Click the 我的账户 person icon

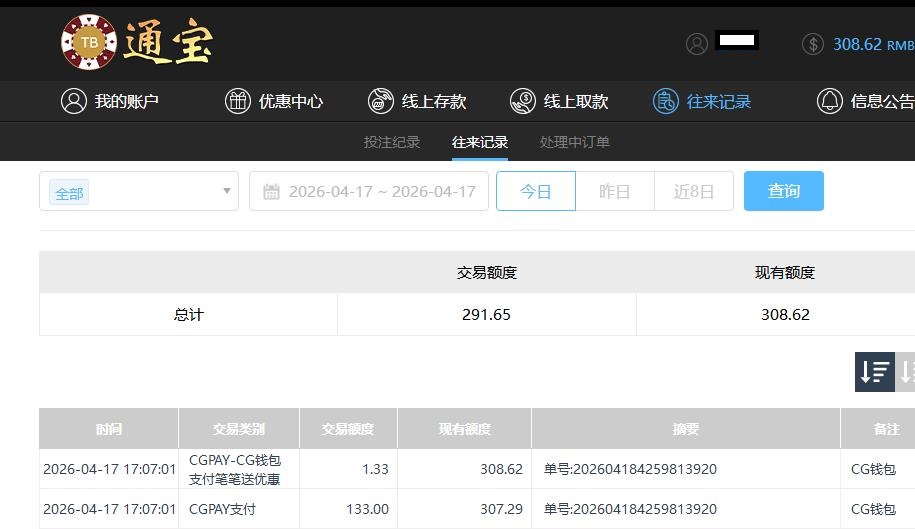pyautogui.click(x=73, y=101)
